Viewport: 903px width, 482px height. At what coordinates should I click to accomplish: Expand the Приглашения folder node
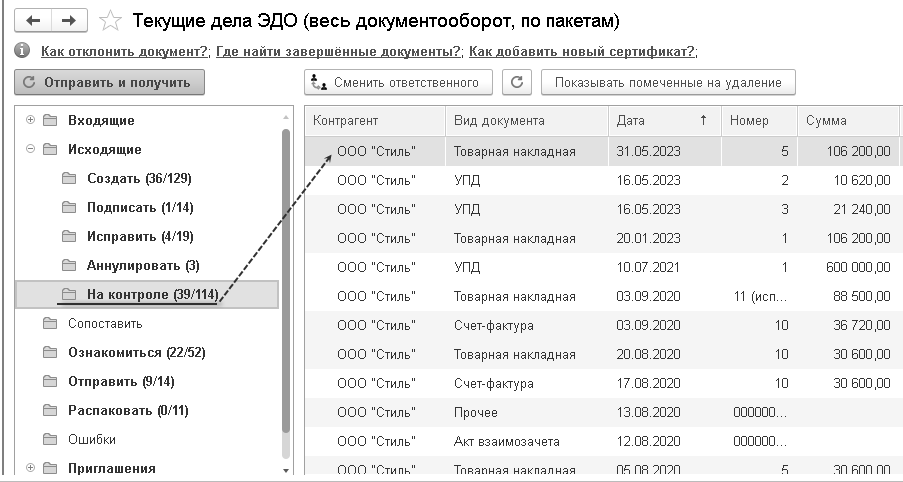(x=31, y=468)
